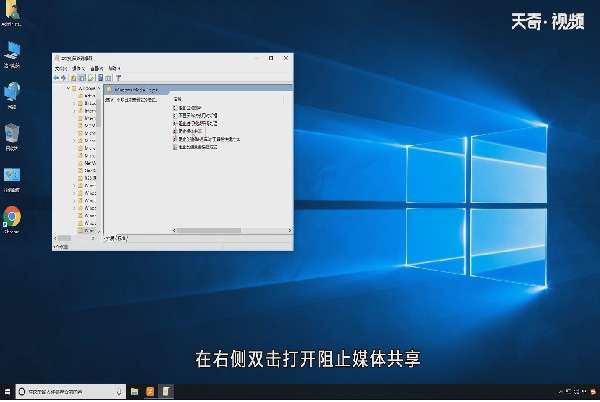Select the highlighted Windows Media Player tree folder
This screenshot has width=600, height=402.
[87, 231]
